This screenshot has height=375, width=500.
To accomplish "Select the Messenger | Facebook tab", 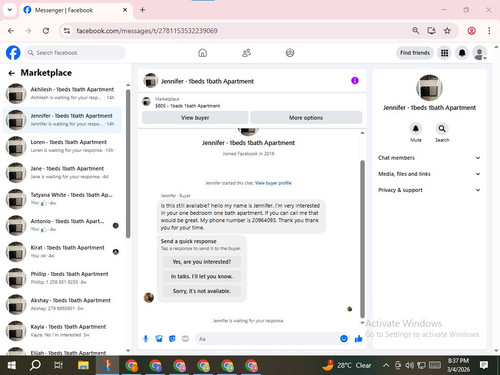I will tap(76, 10).
